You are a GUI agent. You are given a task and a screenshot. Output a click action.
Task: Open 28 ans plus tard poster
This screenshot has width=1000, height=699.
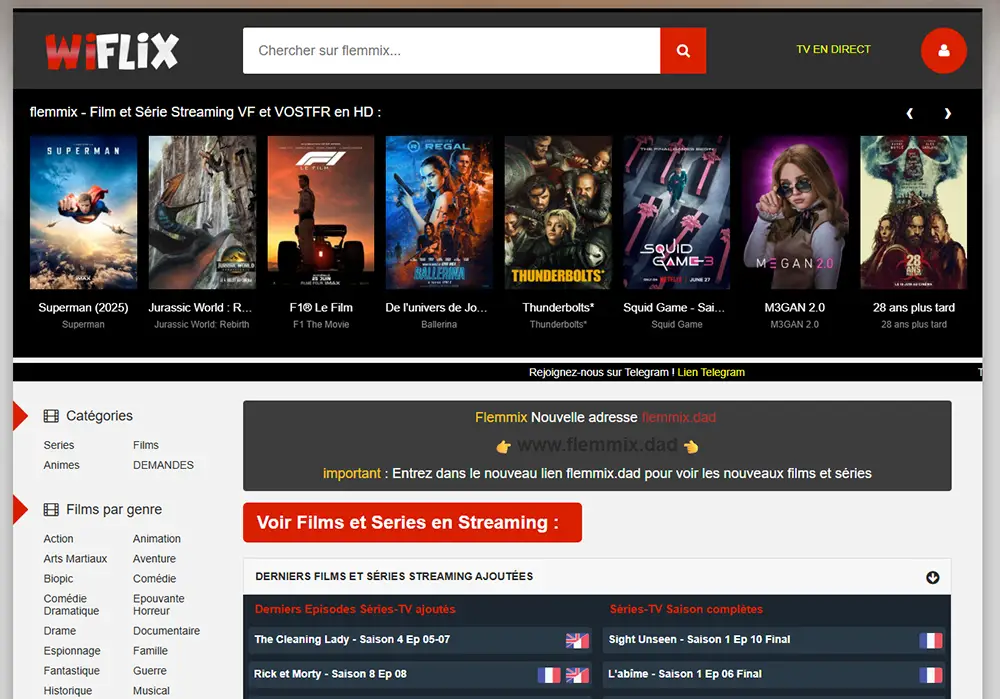tap(914, 212)
